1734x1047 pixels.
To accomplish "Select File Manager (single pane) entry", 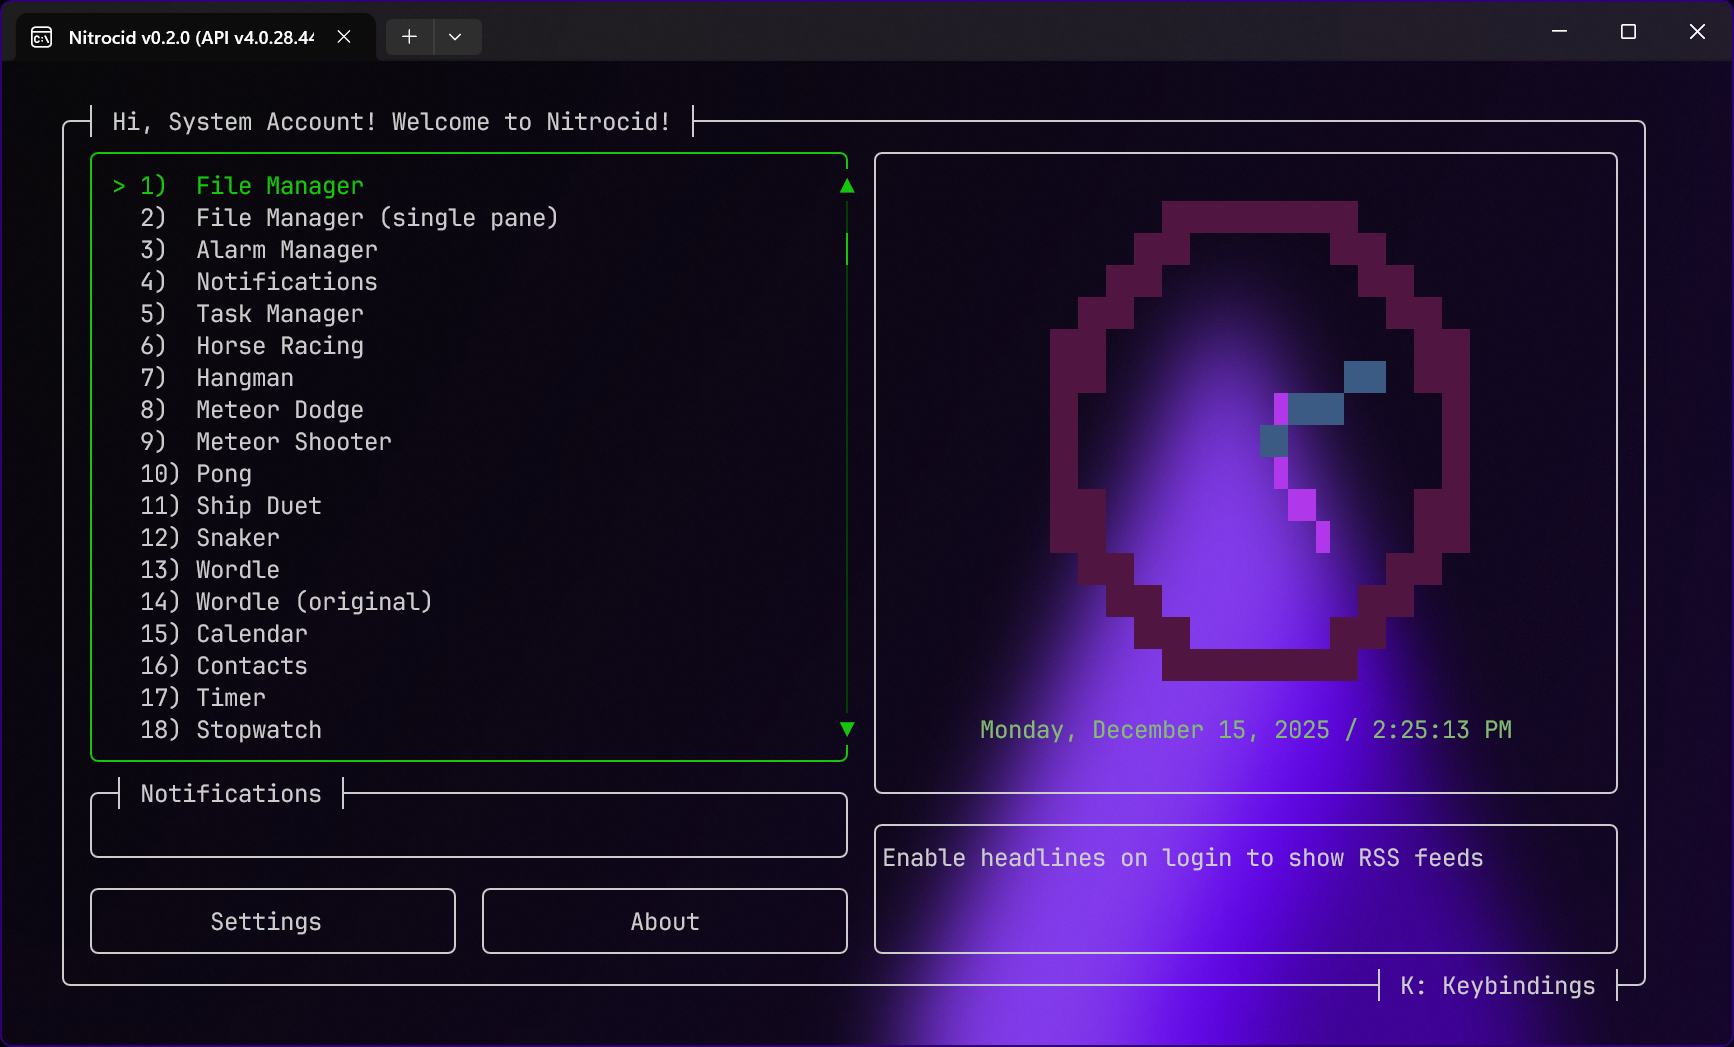I will click(376, 218).
